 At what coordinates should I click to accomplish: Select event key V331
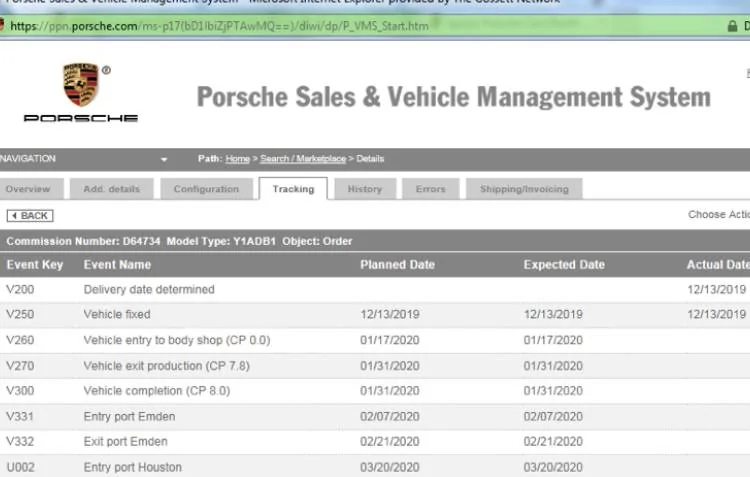[20, 417]
